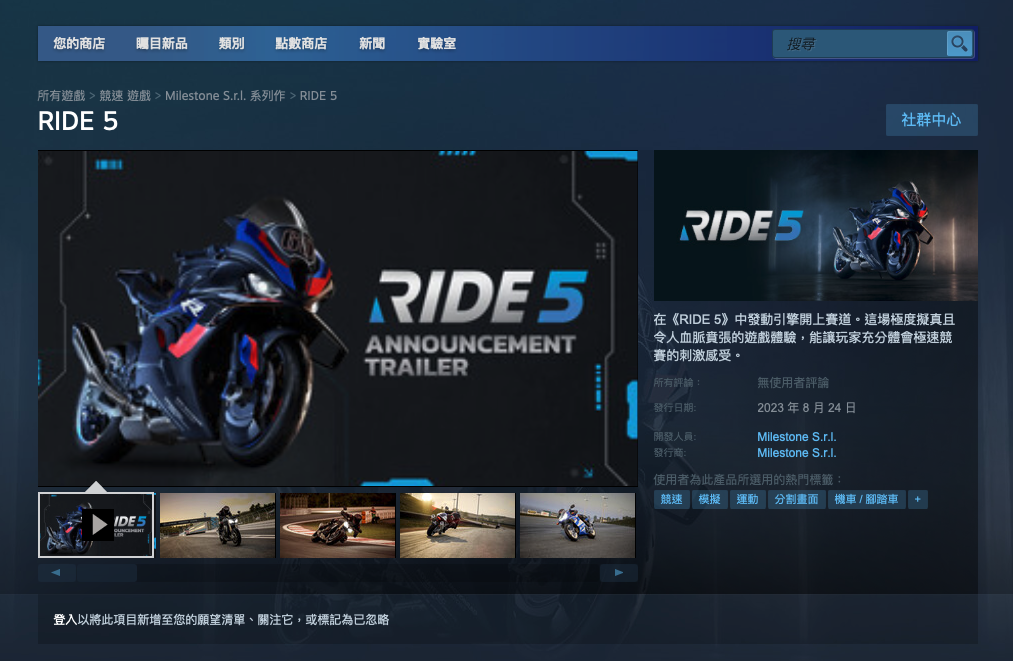Click the 競速 tag

(672, 499)
